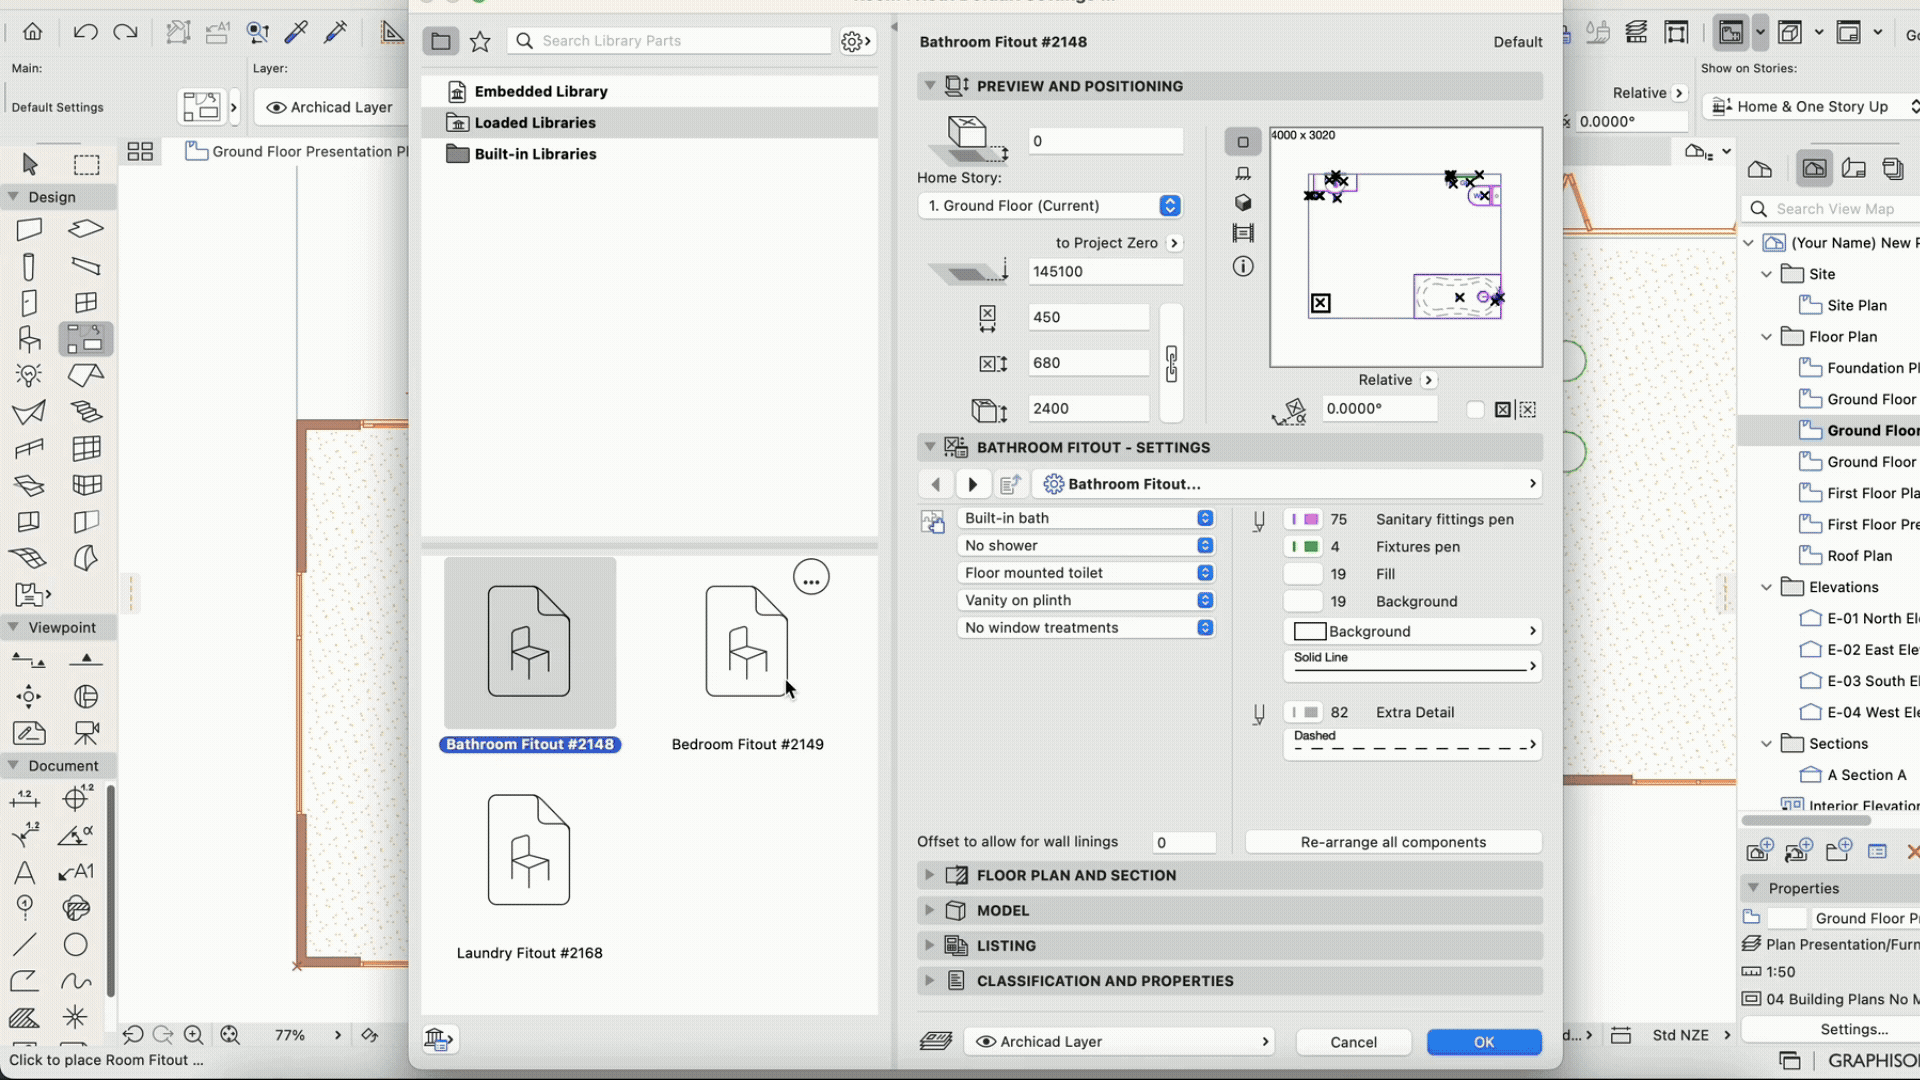This screenshot has width=1920, height=1080.
Task: Open library settings gear menu
Action: 855,41
